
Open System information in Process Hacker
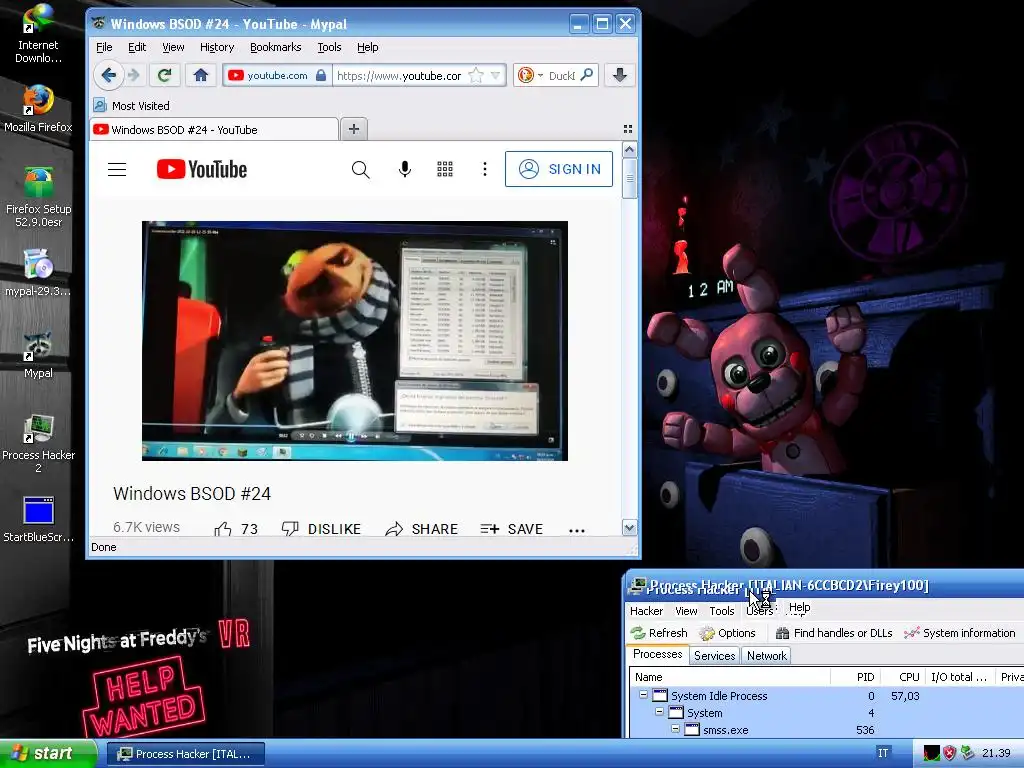[960, 633]
